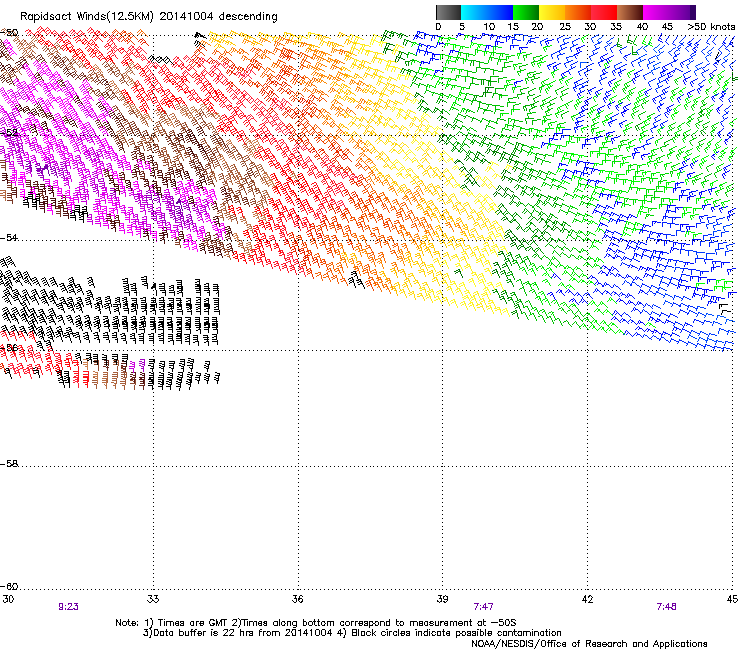Click the latitude label '-60'
Image resolution: width=740 pixels, height=650 pixels.
click(9, 587)
